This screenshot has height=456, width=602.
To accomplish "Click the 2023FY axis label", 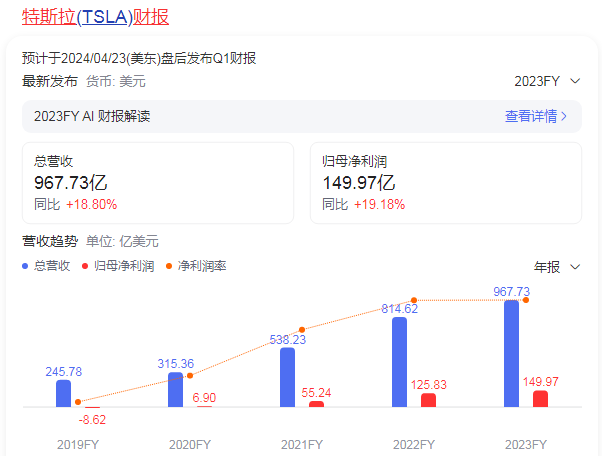I will point(526,444).
